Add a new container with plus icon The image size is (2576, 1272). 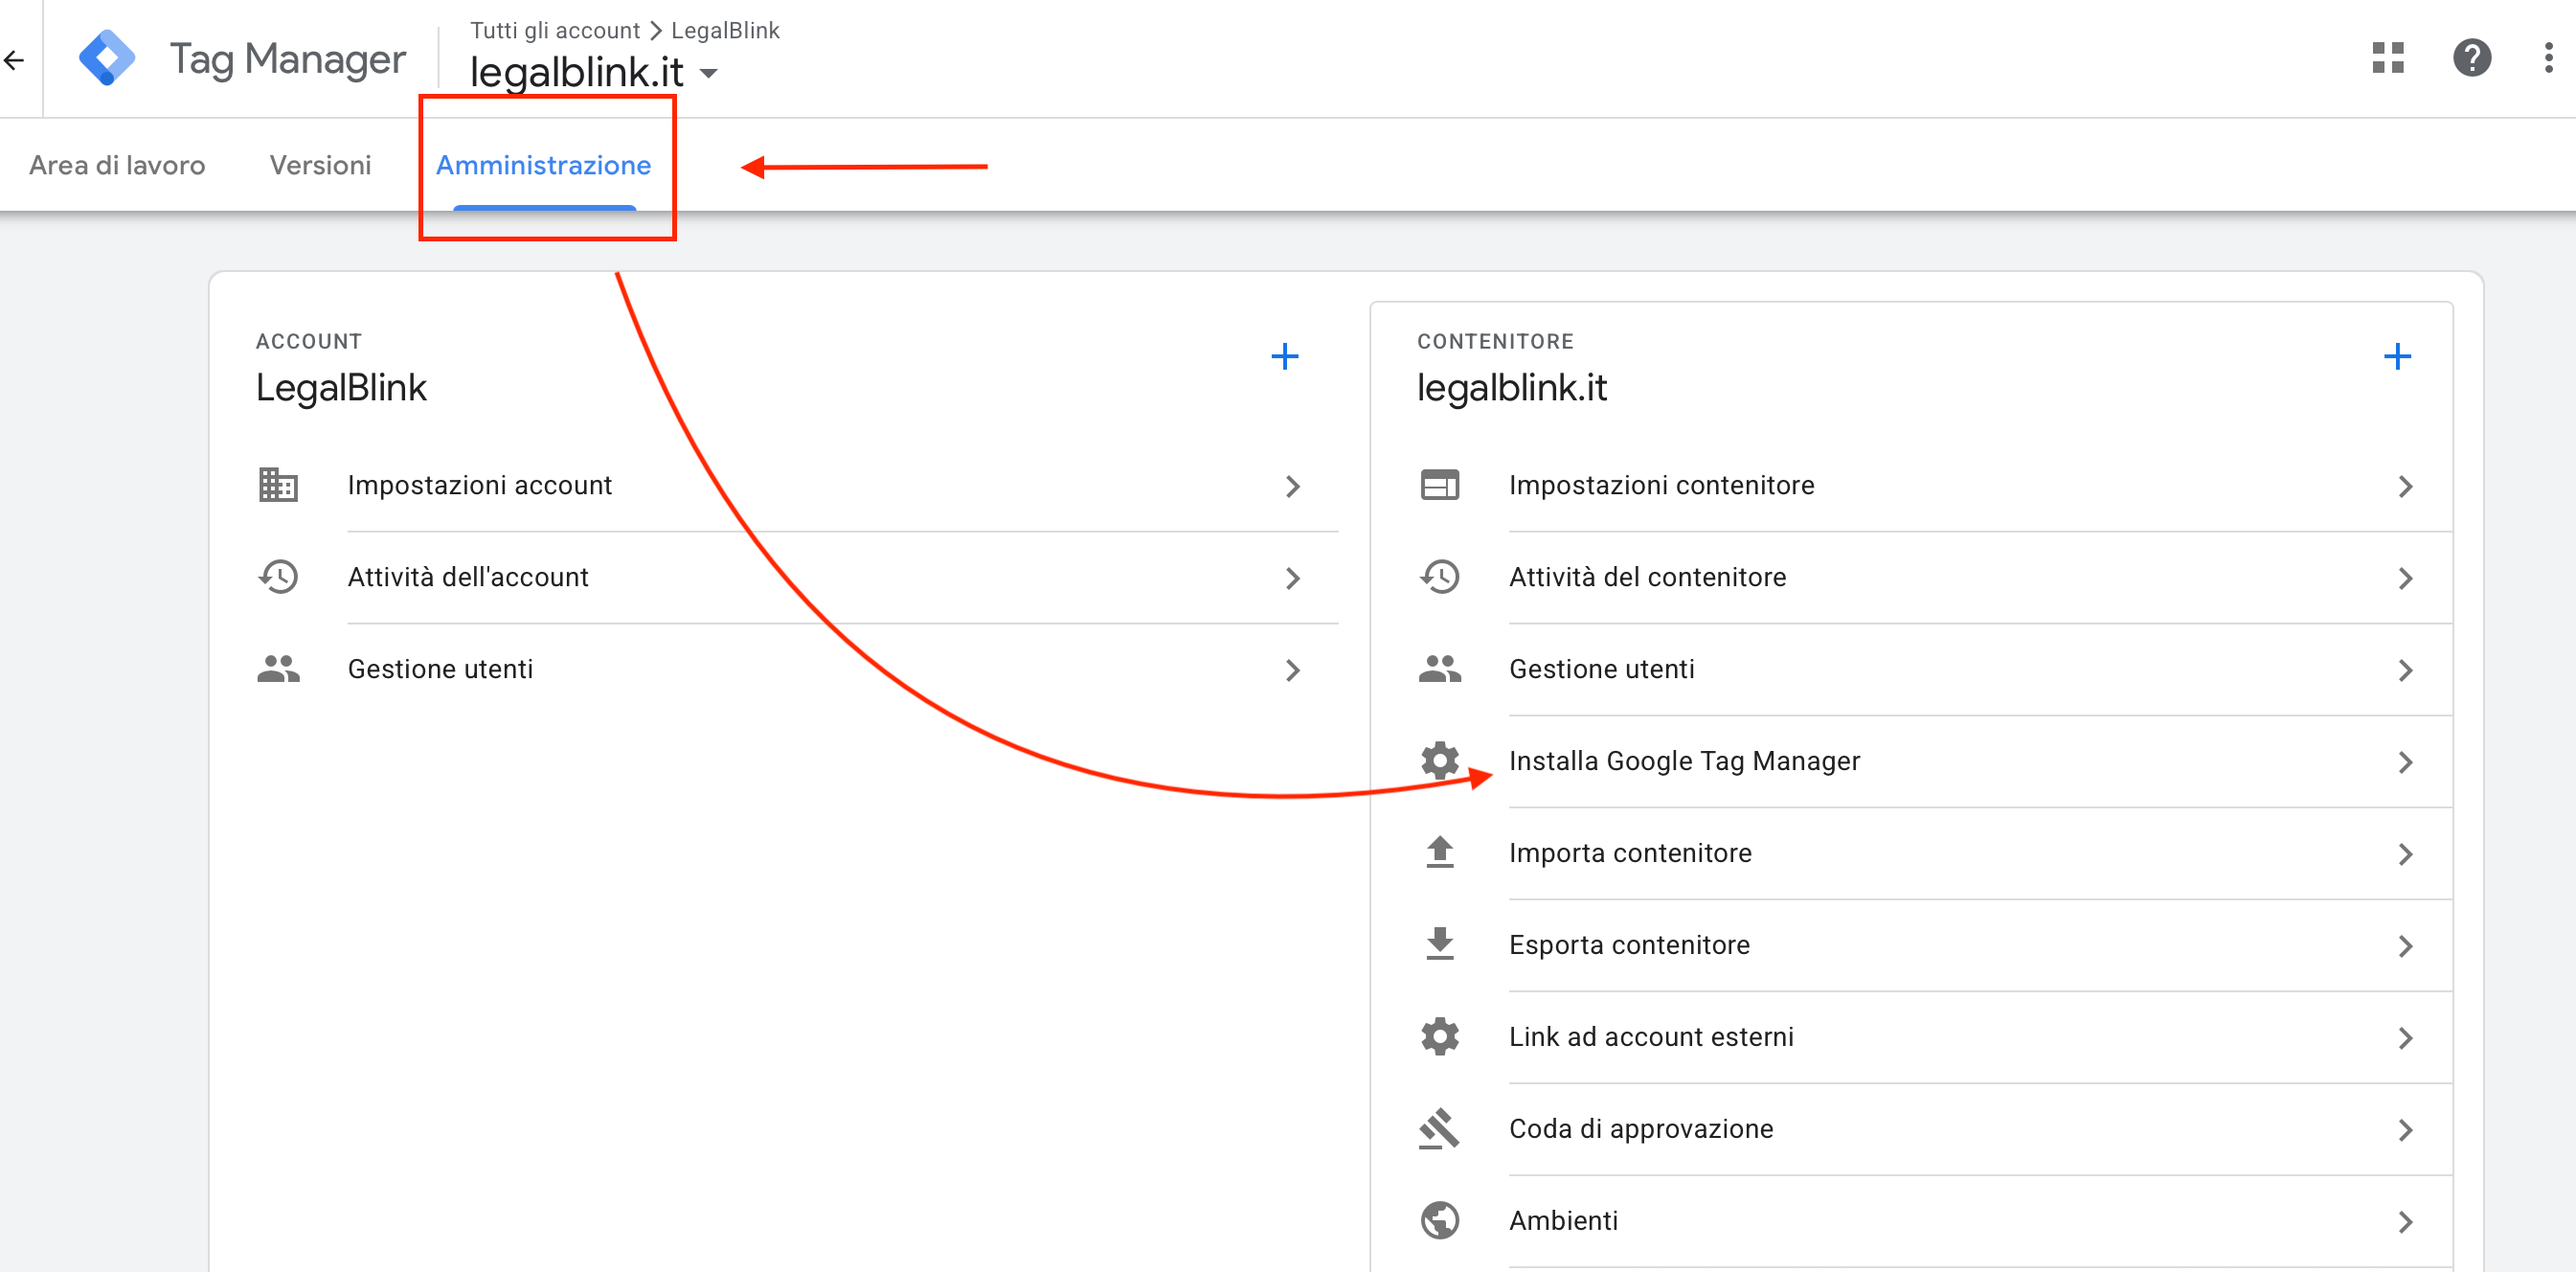point(2397,357)
